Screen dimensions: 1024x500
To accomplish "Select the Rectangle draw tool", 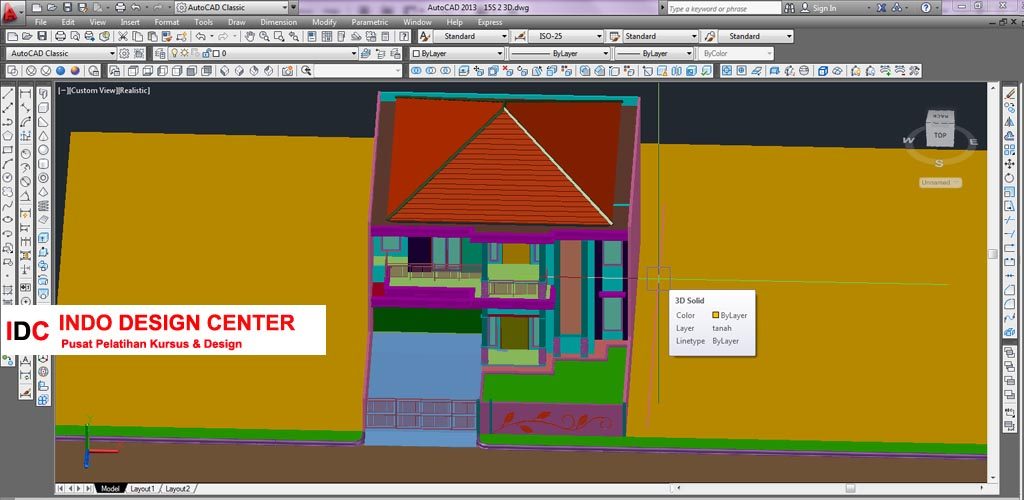I will [x=8, y=149].
